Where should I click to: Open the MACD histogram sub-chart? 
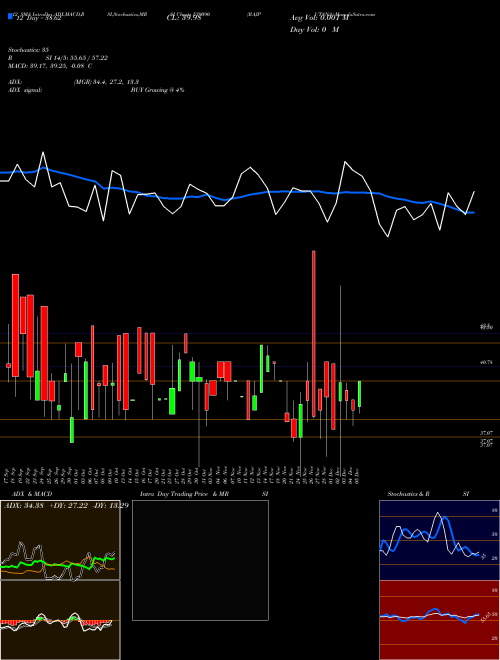click(60, 620)
